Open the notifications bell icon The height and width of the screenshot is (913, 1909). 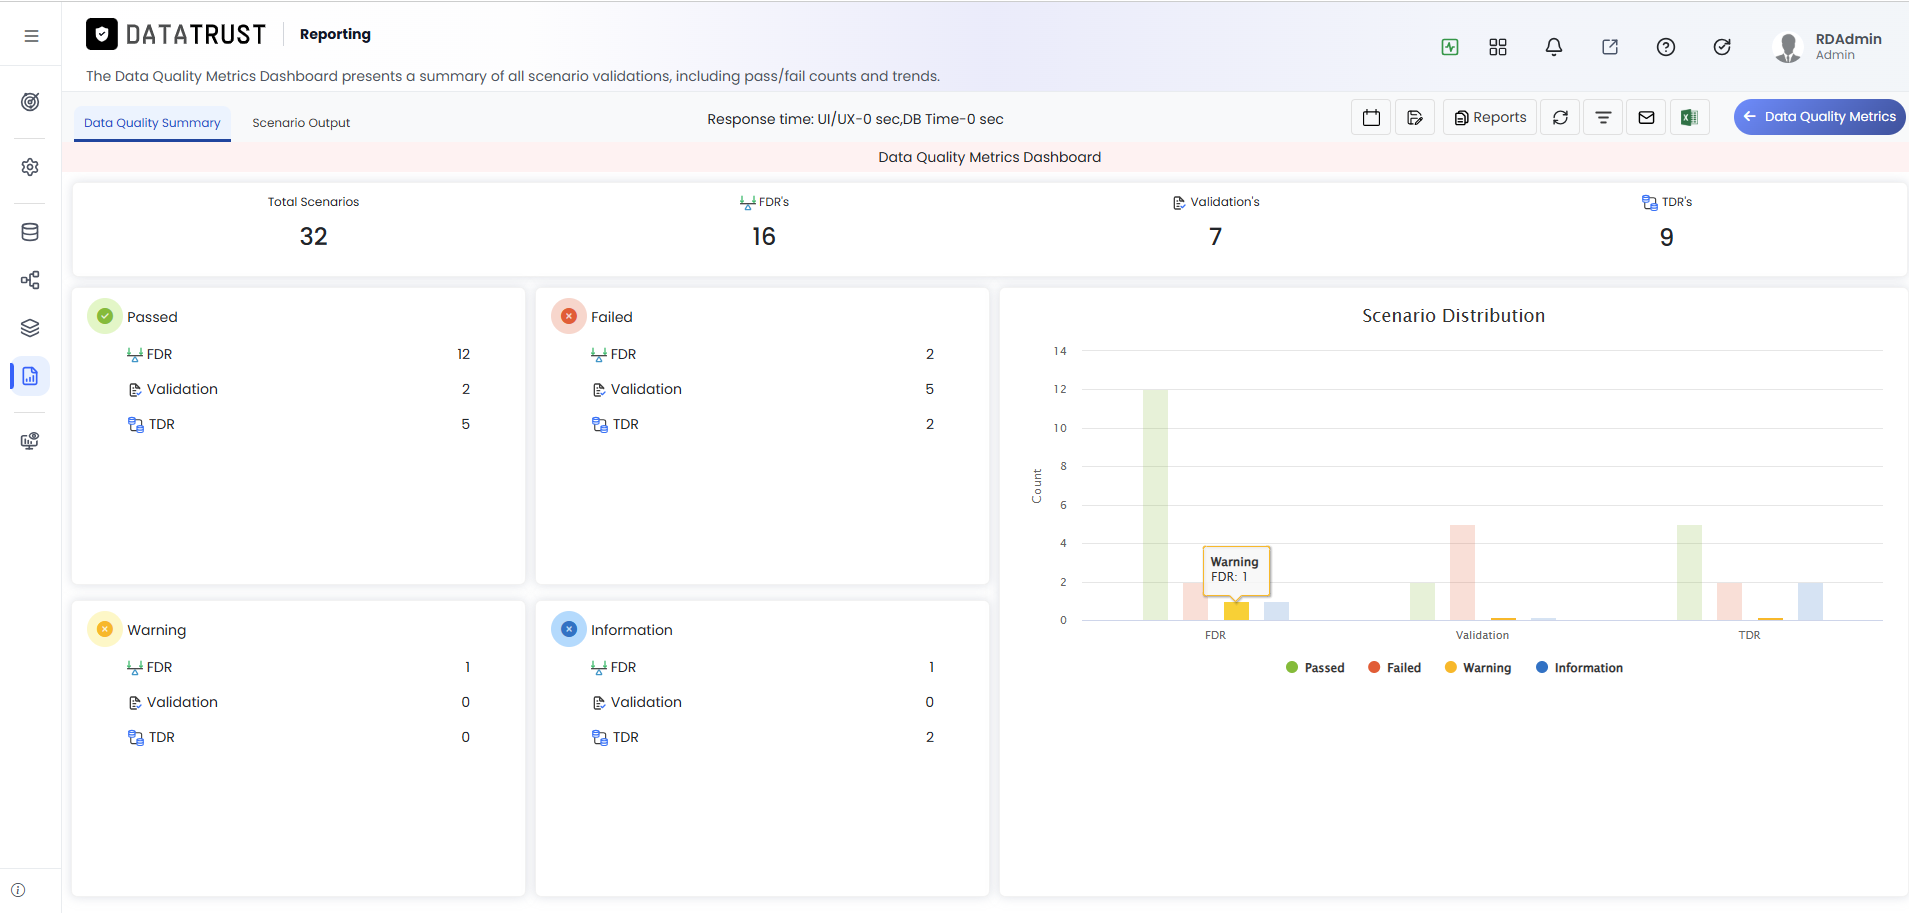coord(1553,47)
